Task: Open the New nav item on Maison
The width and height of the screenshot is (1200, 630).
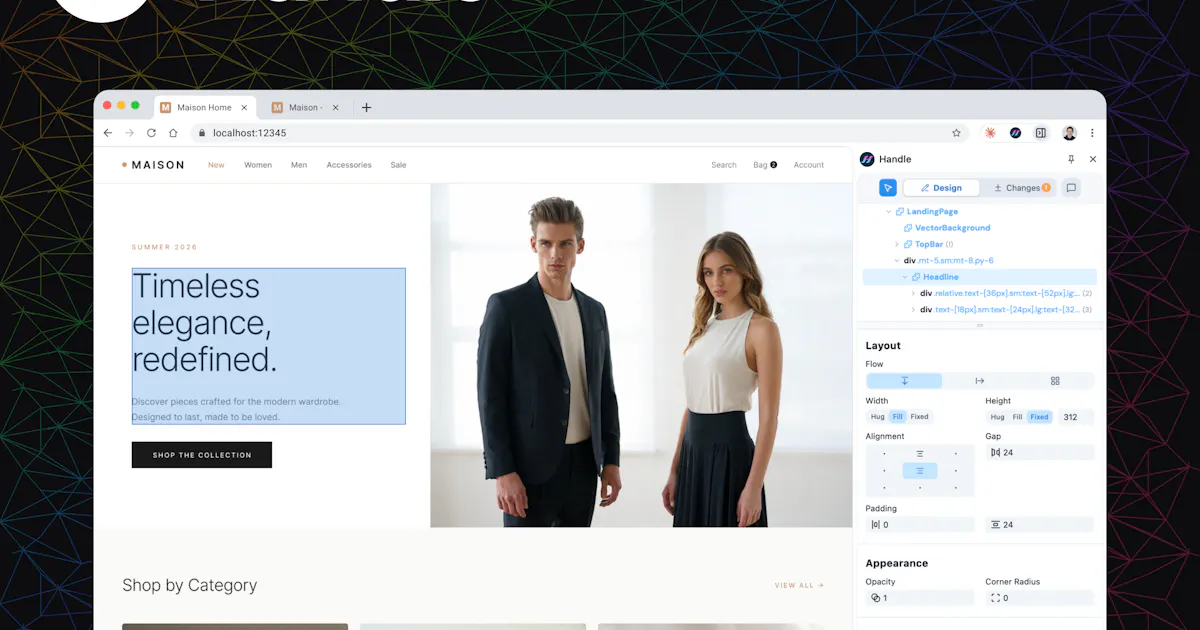Action: pyautogui.click(x=216, y=165)
